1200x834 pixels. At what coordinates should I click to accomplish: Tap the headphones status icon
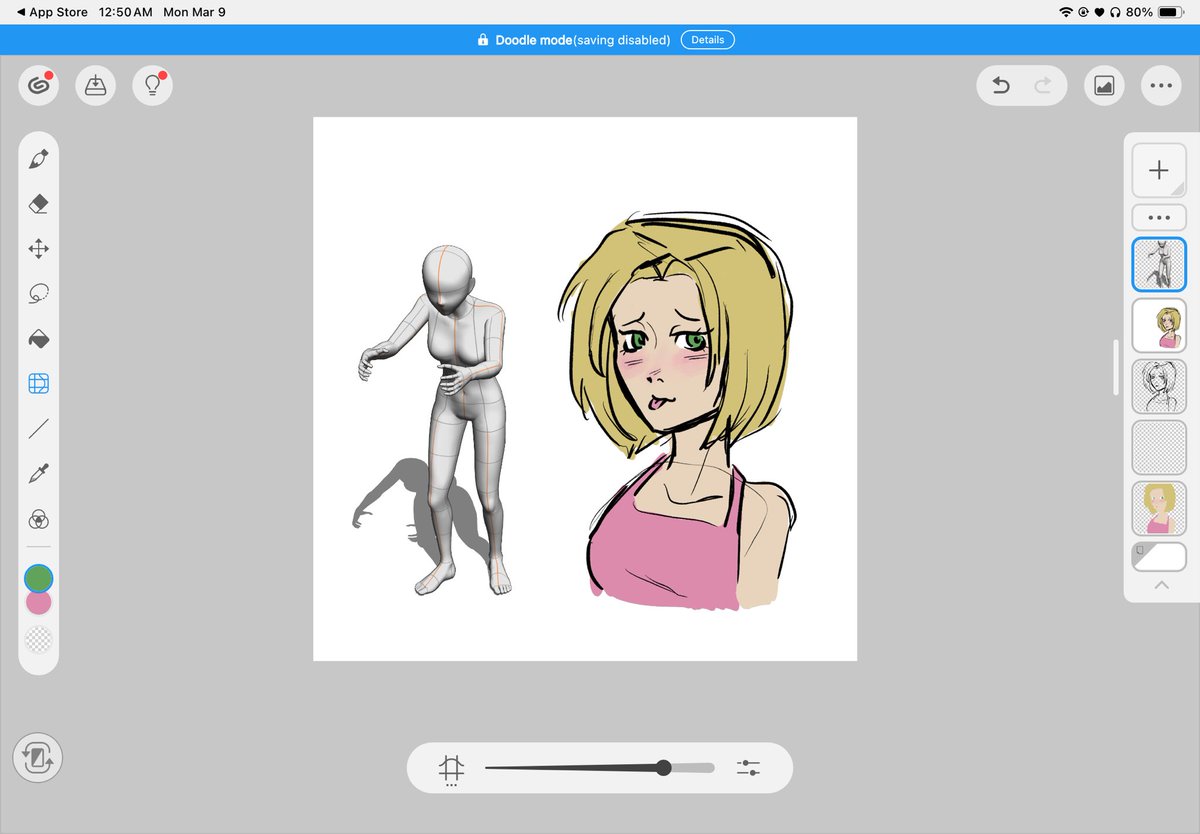(1115, 12)
